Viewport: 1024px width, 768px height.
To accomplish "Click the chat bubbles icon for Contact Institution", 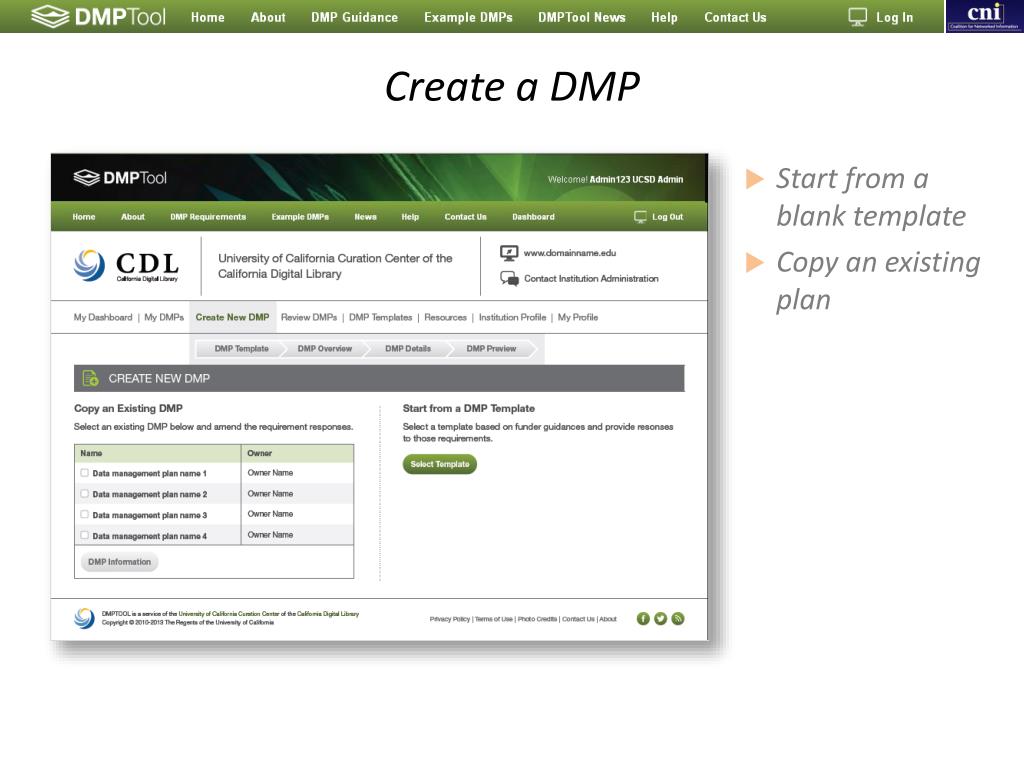I will [509, 279].
